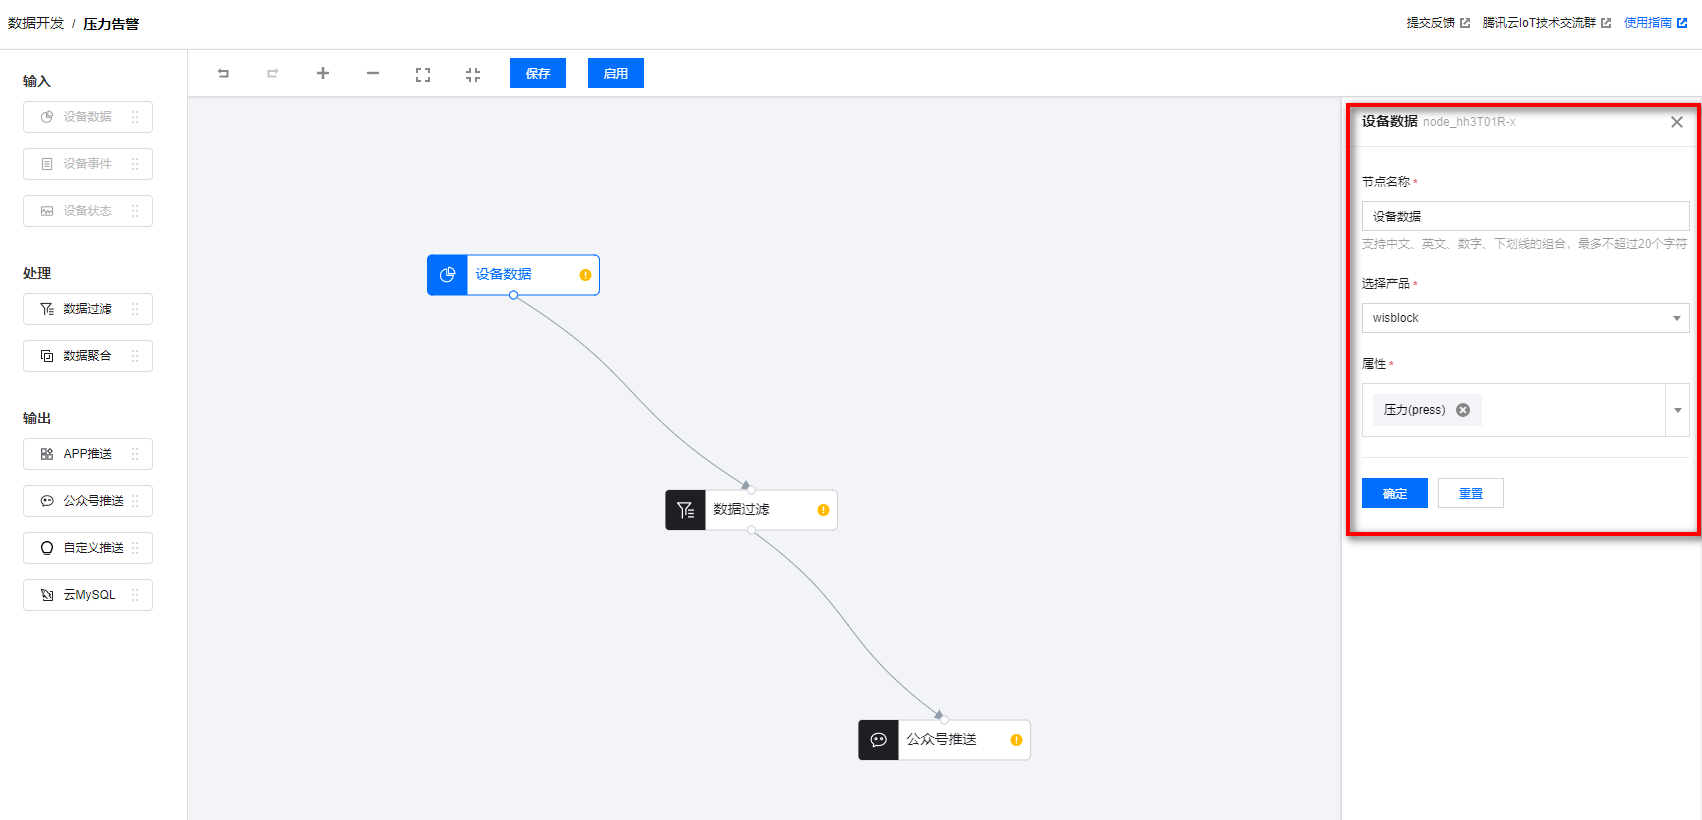Select 数据聚合 processing item in sidebar
Viewport: 1702px width, 820px height.
coord(88,356)
